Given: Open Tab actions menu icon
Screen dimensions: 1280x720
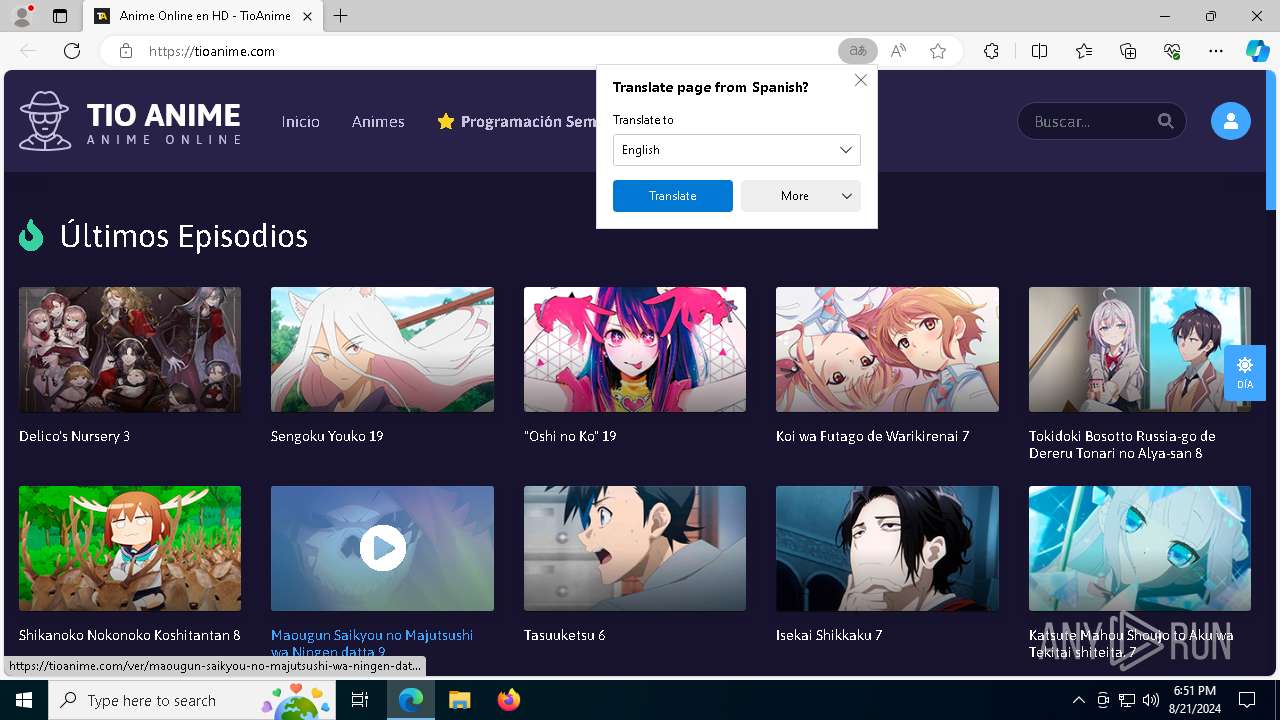Looking at the screenshot, I should click(x=60, y=16).
